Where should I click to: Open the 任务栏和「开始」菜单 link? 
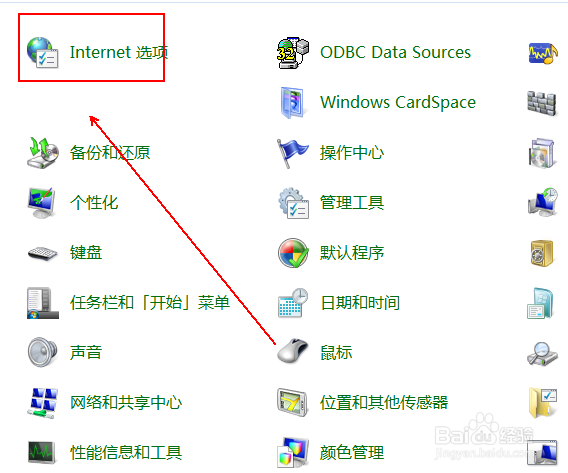150,303
